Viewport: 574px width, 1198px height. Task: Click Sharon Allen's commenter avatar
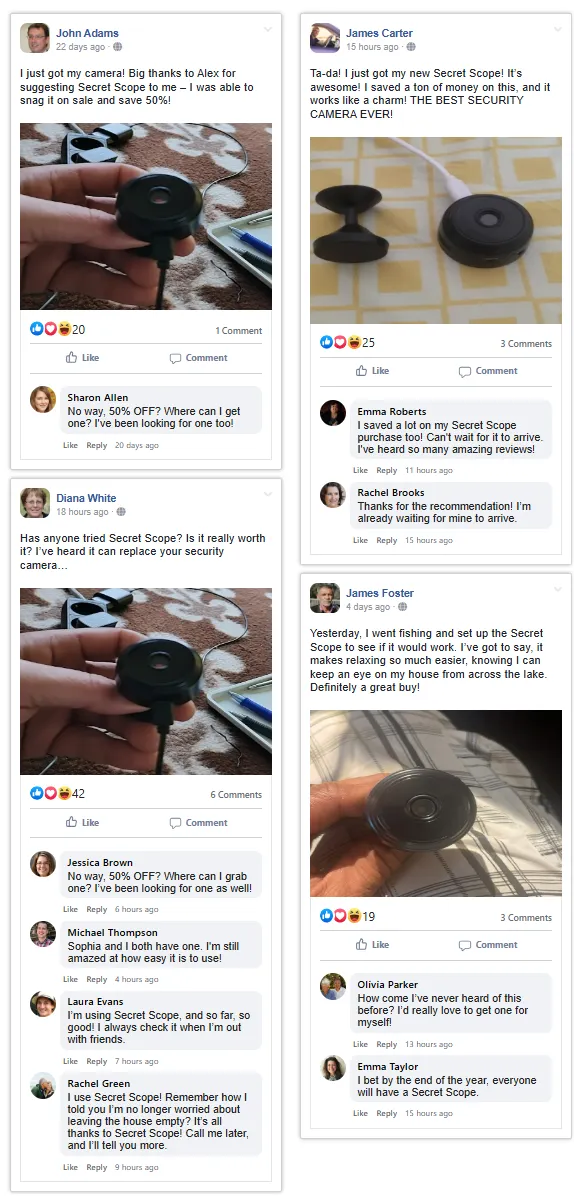43,400
